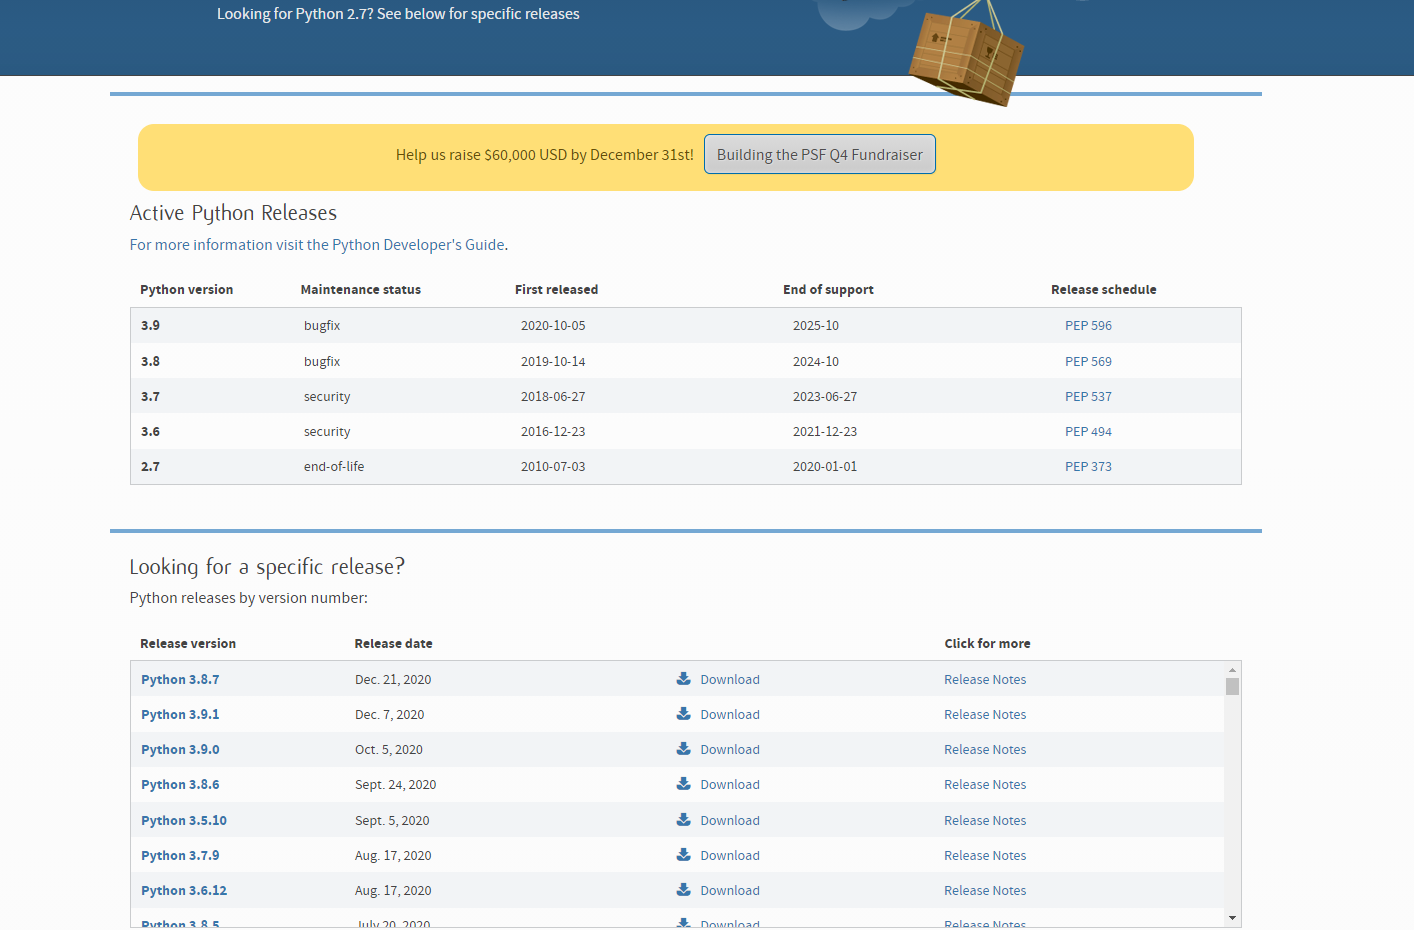Open Python 3.6.12 release page

(x=184, y=891)
